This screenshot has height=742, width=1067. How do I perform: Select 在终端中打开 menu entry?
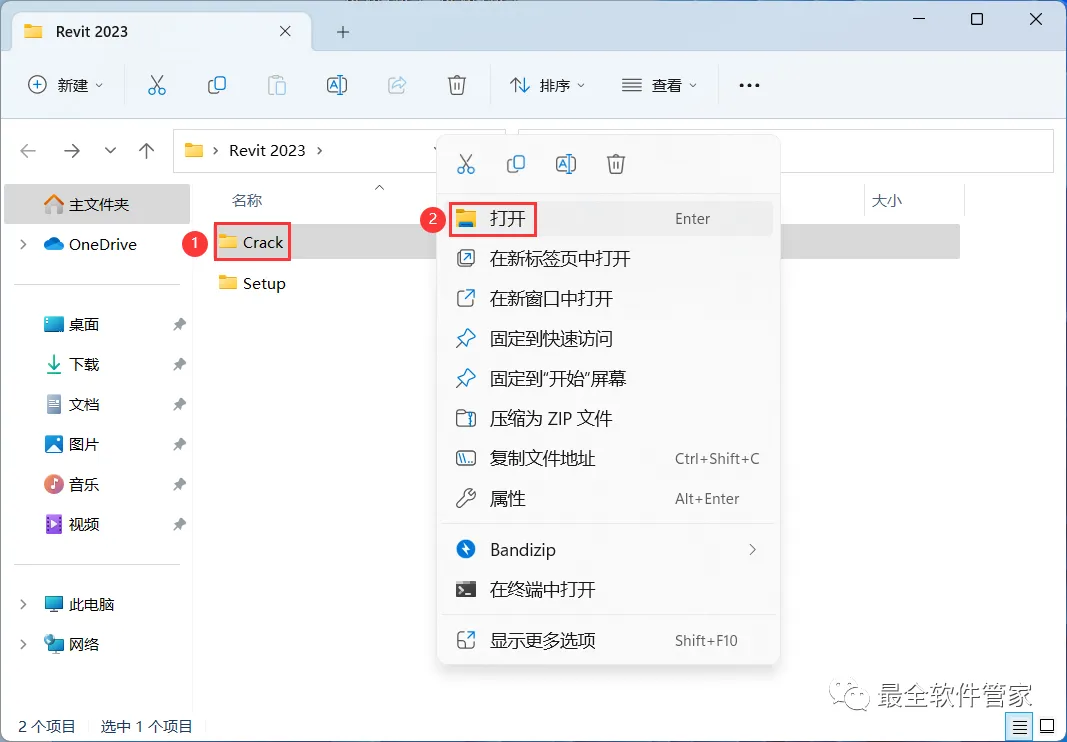click(x=608, y=590)
